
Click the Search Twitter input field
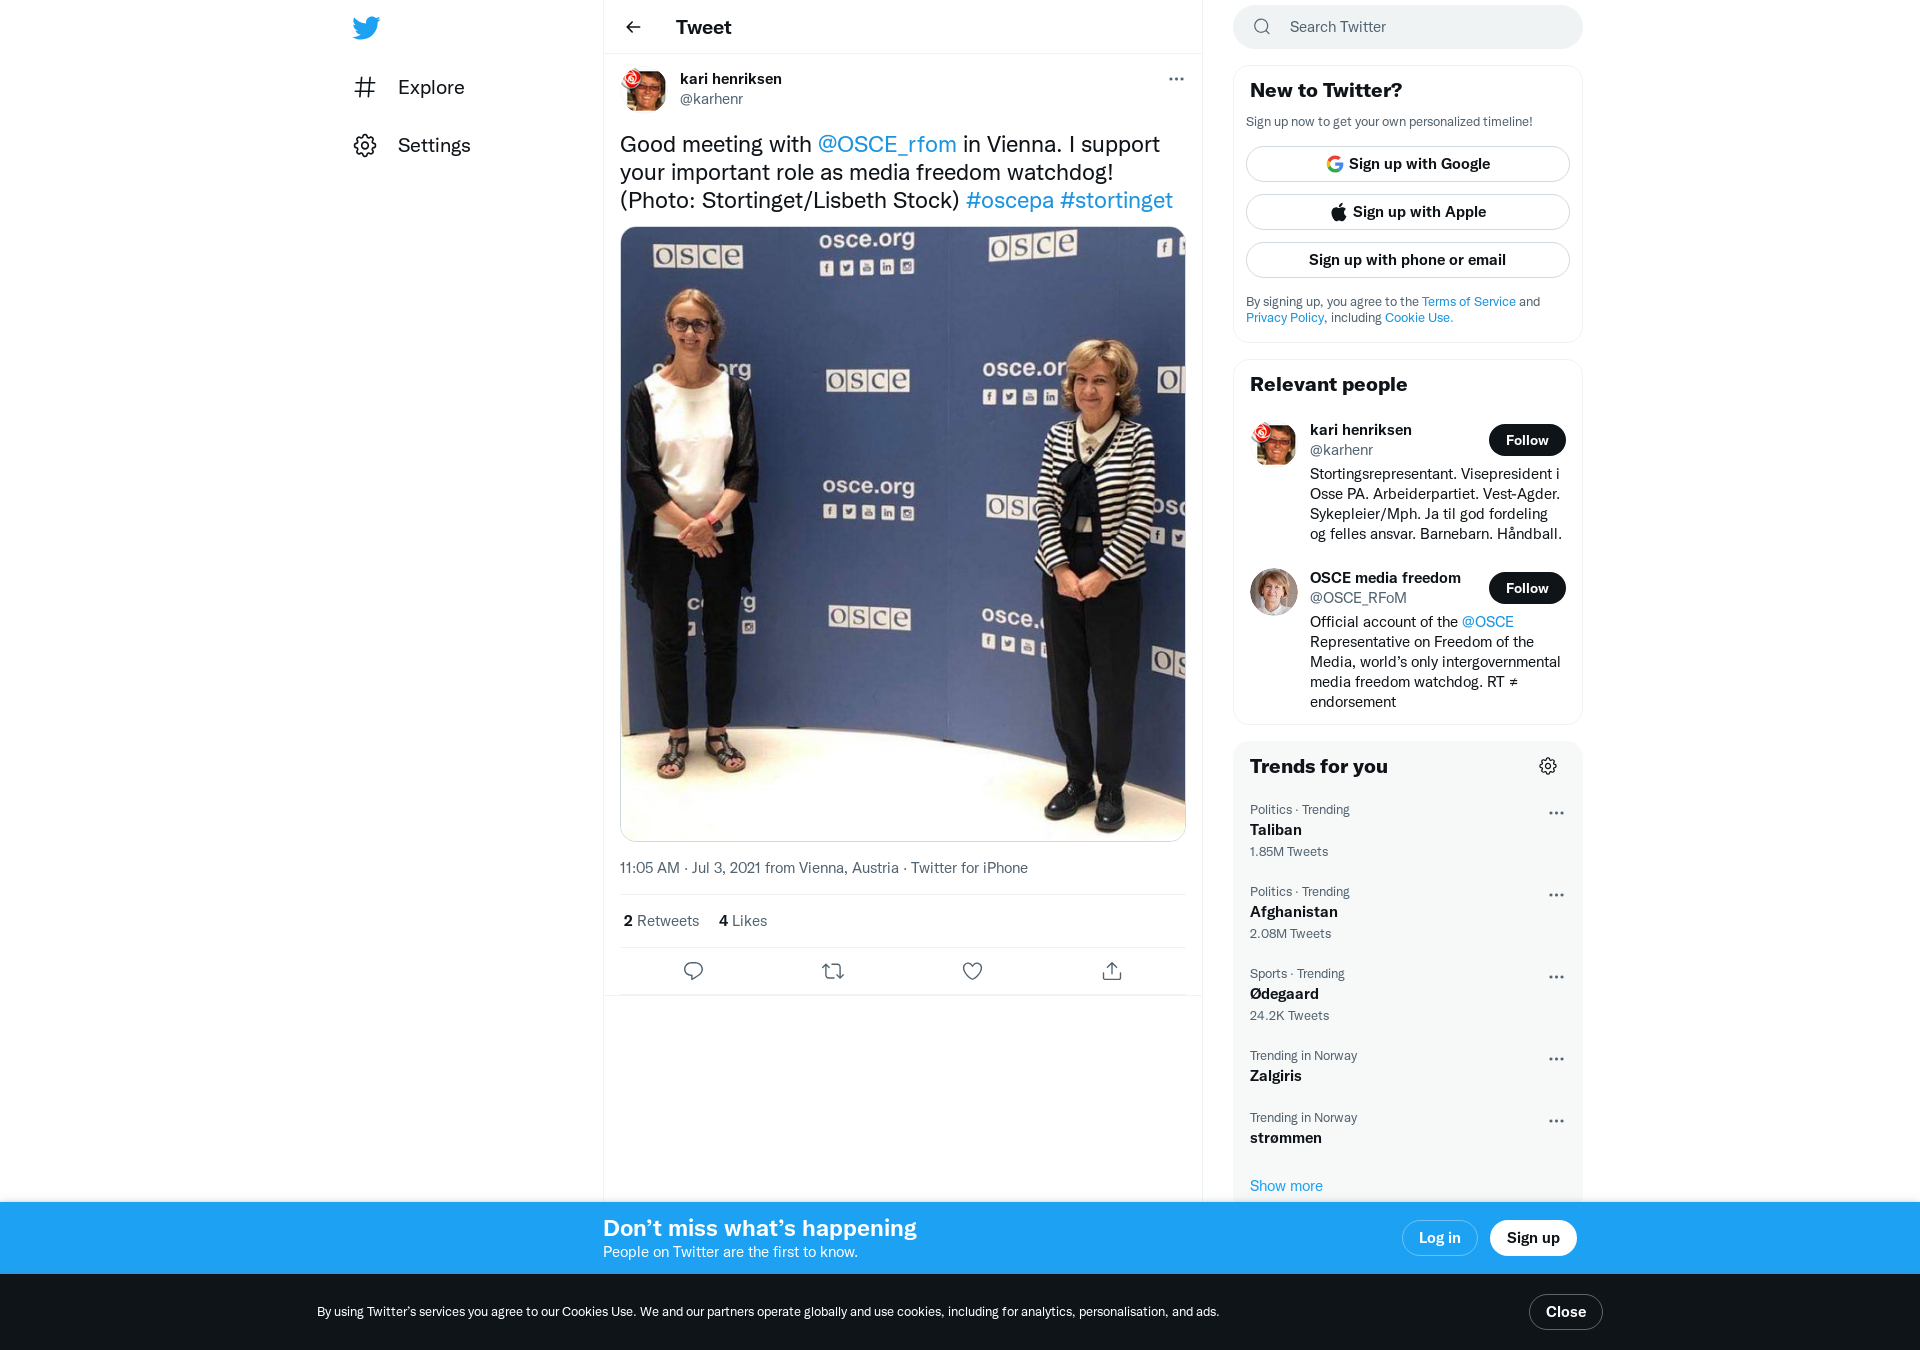tap(1408, 27)
